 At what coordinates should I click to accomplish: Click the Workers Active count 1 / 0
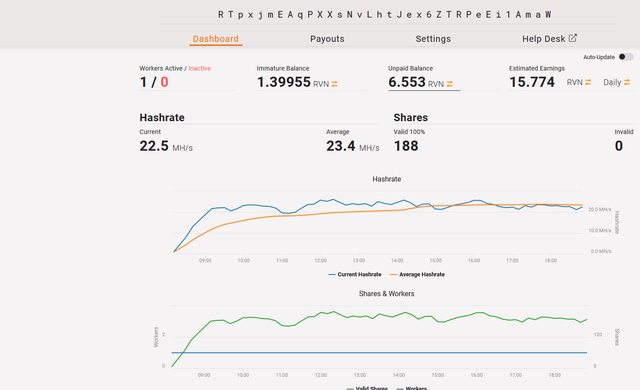coord(154,82)
